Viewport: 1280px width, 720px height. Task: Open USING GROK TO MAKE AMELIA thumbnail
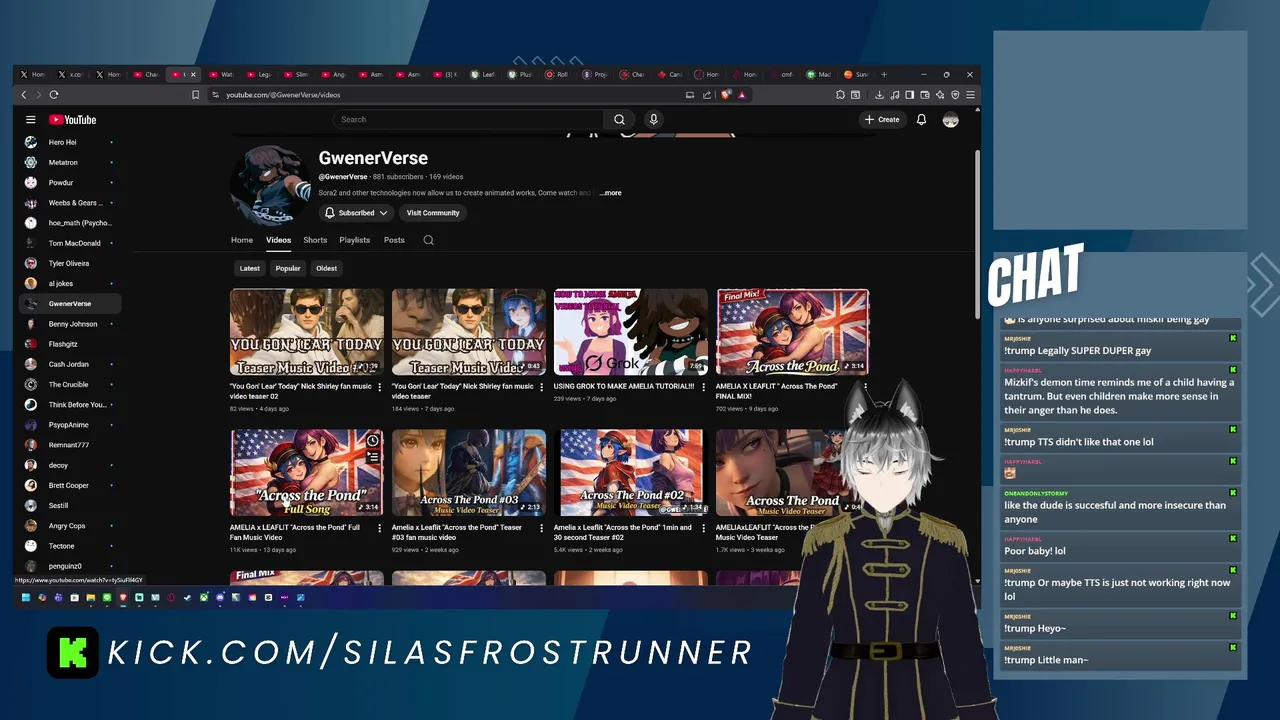point(631,332)
